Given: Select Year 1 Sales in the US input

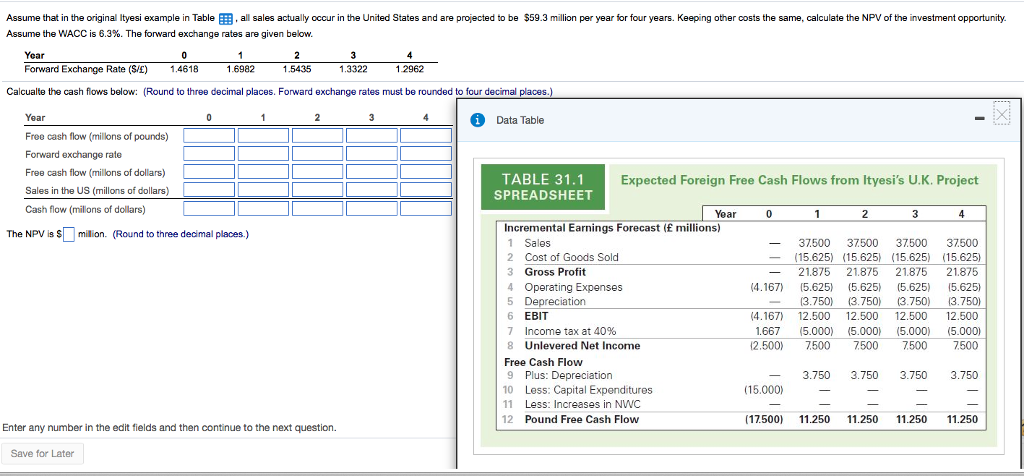Looking at the screenshot, I should tap(263, 190).
